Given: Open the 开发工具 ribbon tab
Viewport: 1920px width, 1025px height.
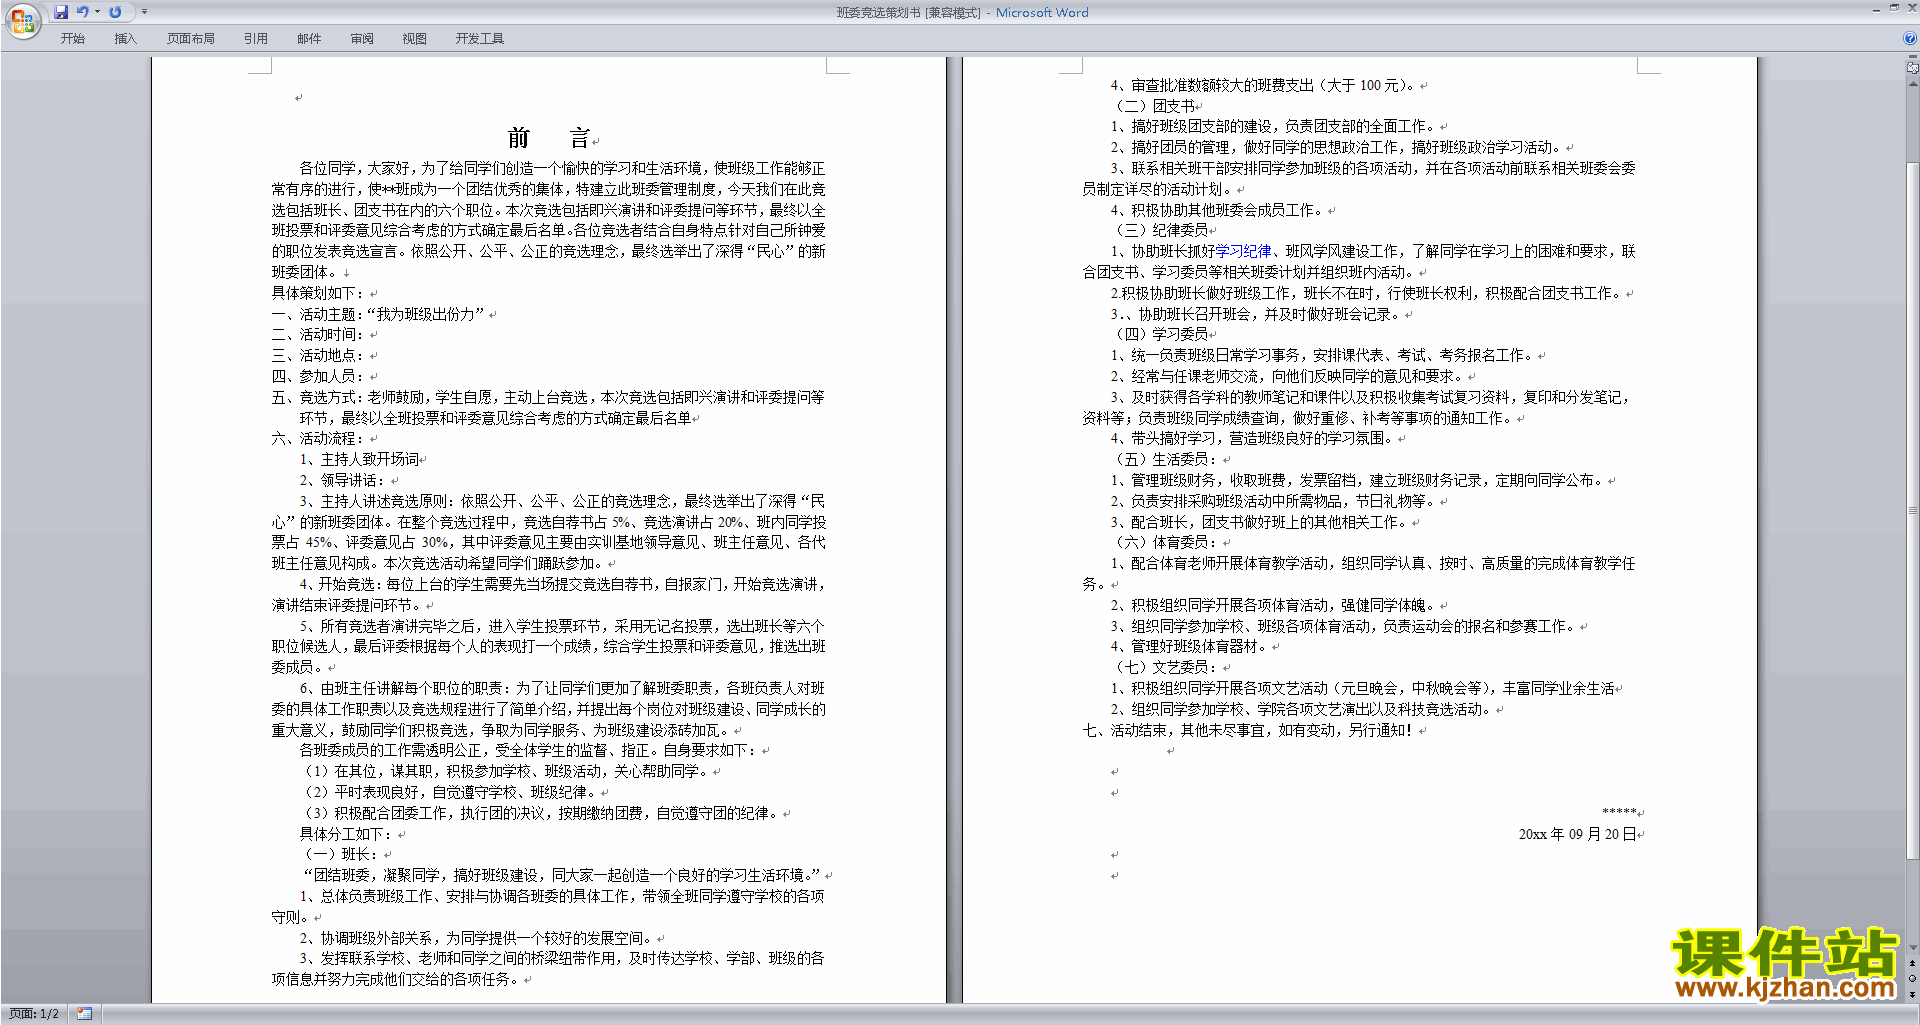Looking at the screenshot, I should click(479, 39).
